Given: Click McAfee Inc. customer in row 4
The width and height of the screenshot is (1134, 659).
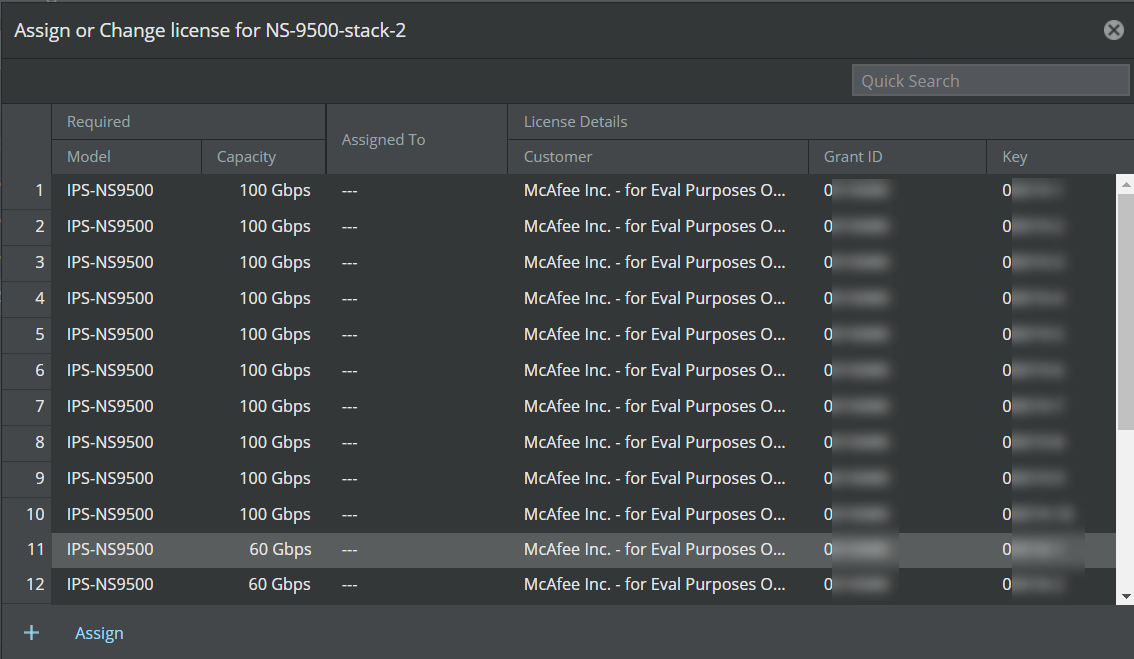Looking at the screenshot, I should tap(655, 299).
